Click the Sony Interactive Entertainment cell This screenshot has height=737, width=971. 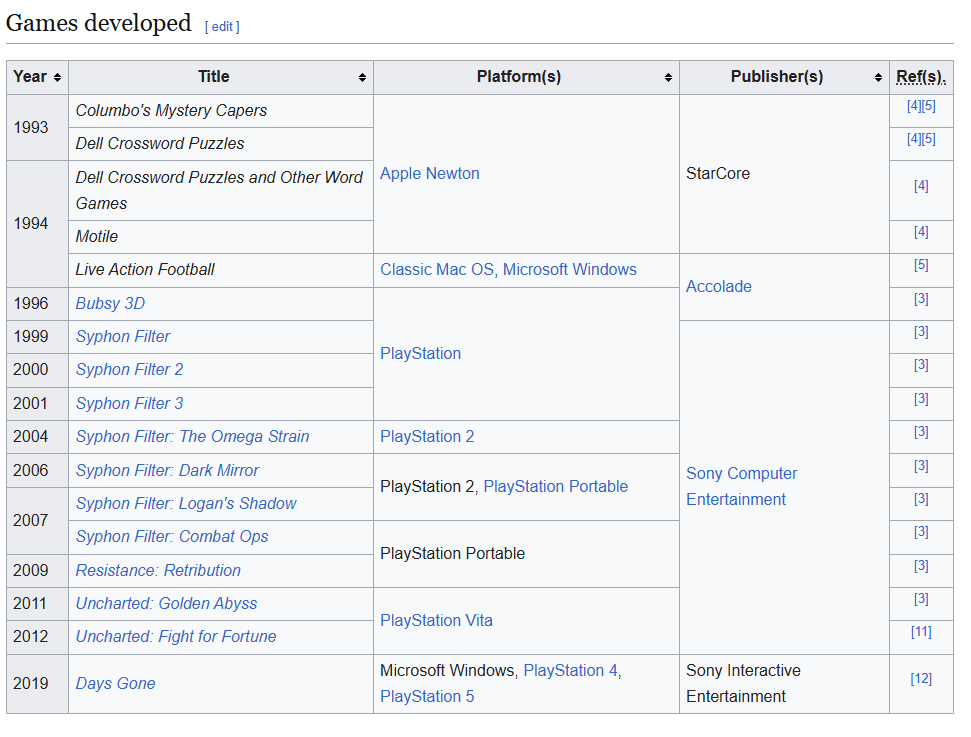(785, 684)
